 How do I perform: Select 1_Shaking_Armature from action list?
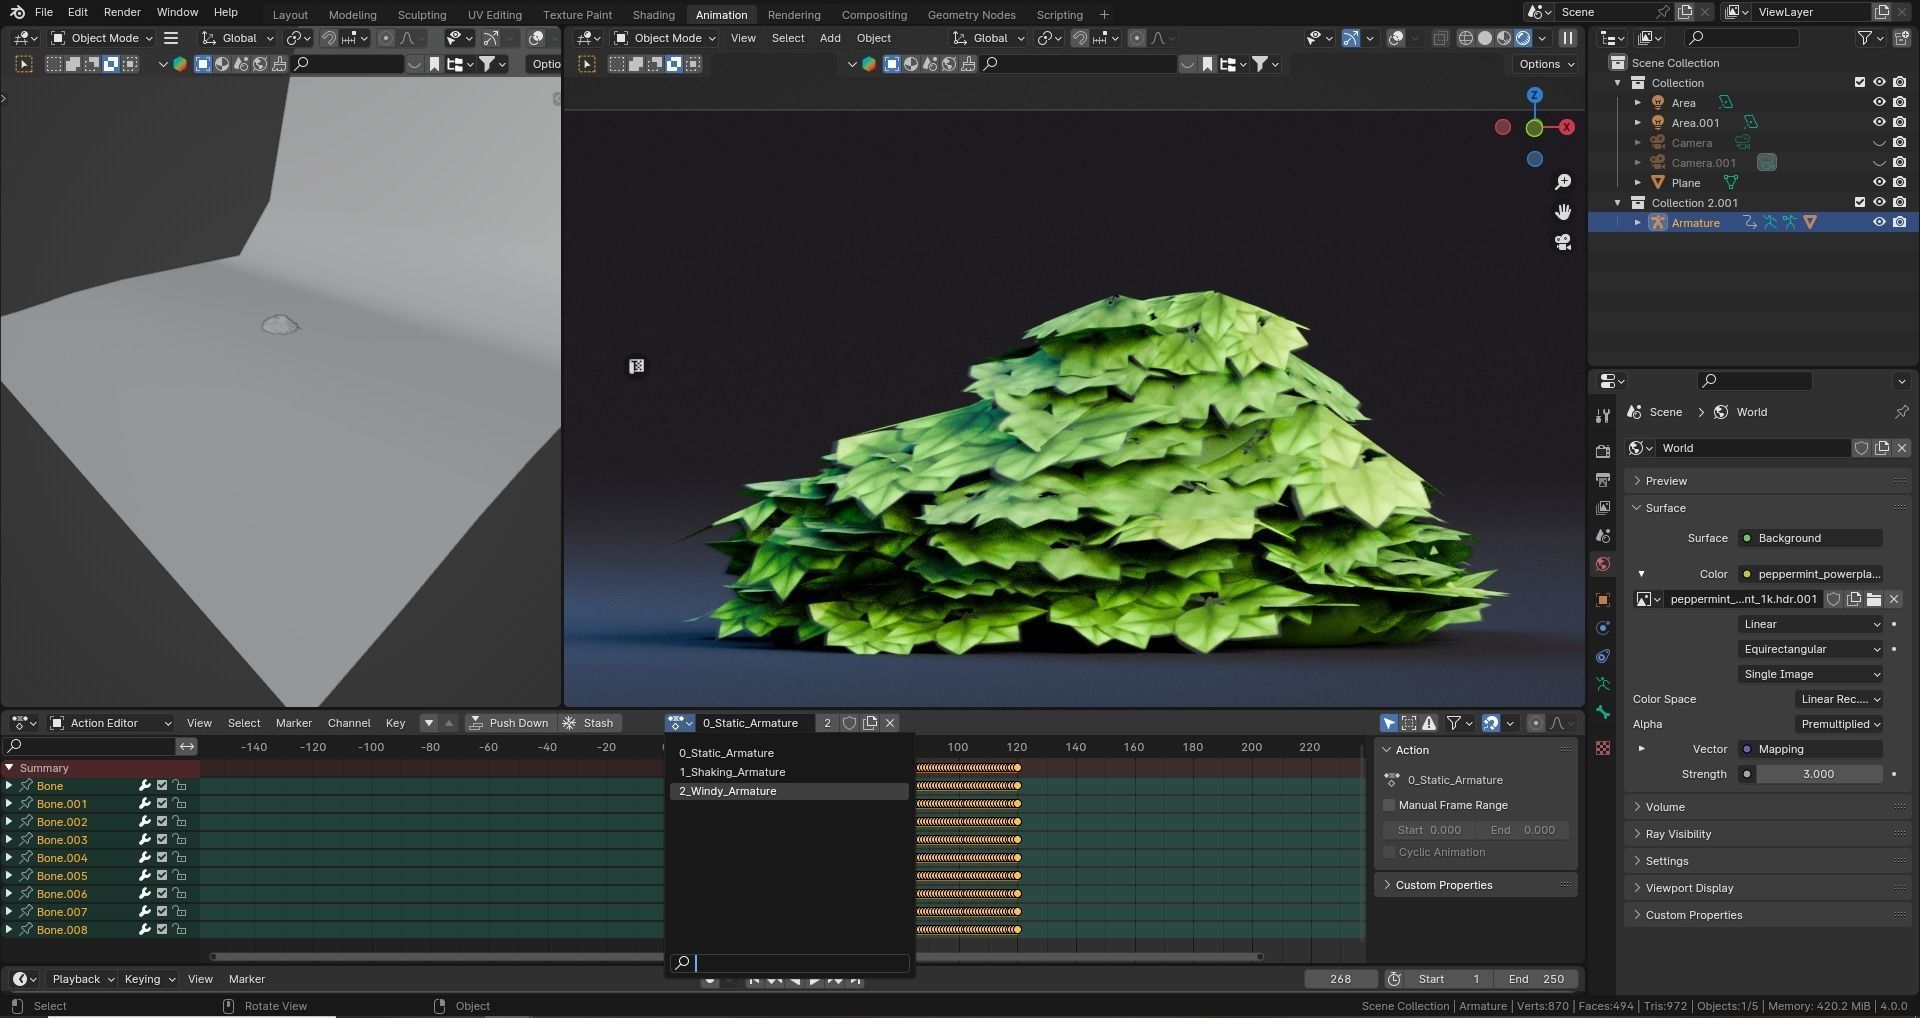[x=789, y=772]
